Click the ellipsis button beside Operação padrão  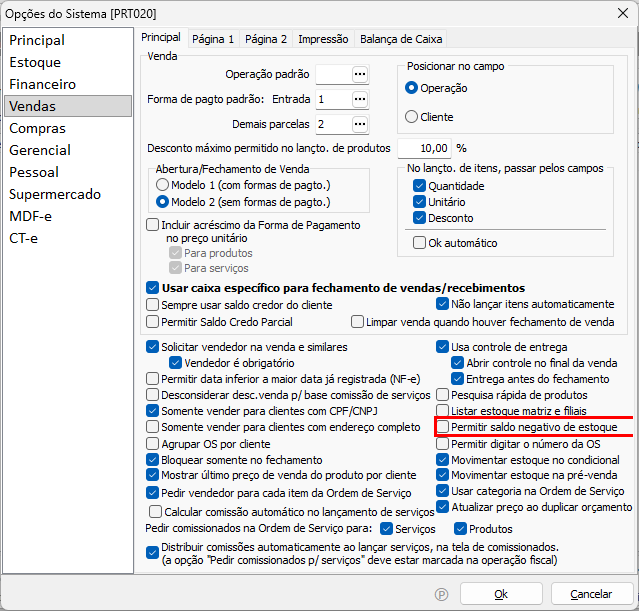point(360,74)
